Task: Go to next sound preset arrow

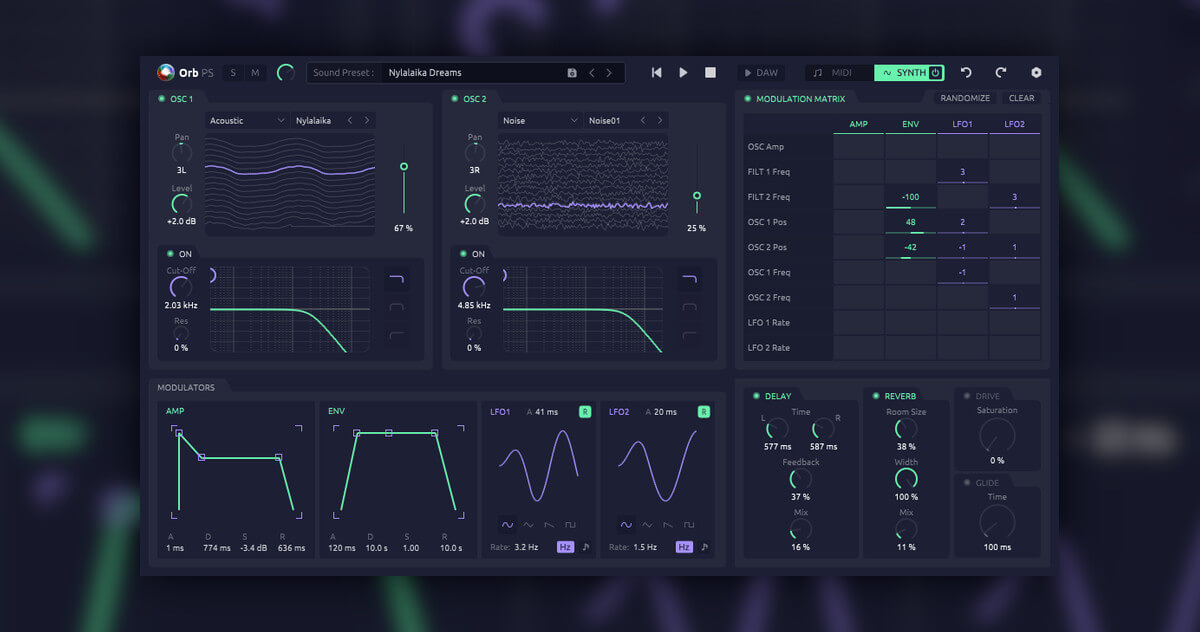Action: pyautogui.click(x=609, y=73)
